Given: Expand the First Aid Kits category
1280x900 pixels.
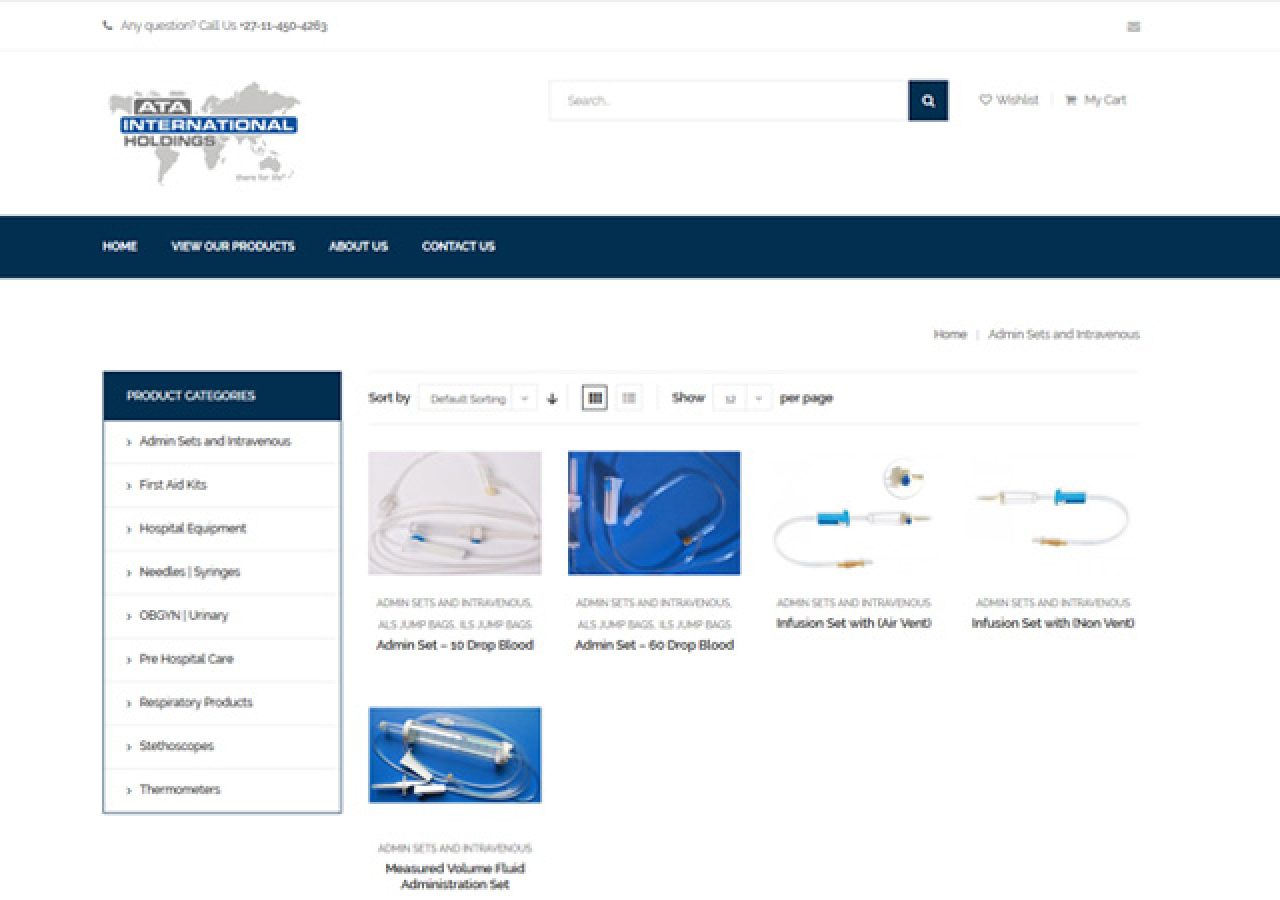Looking at the screenshot, I should (x=173, y=485).
